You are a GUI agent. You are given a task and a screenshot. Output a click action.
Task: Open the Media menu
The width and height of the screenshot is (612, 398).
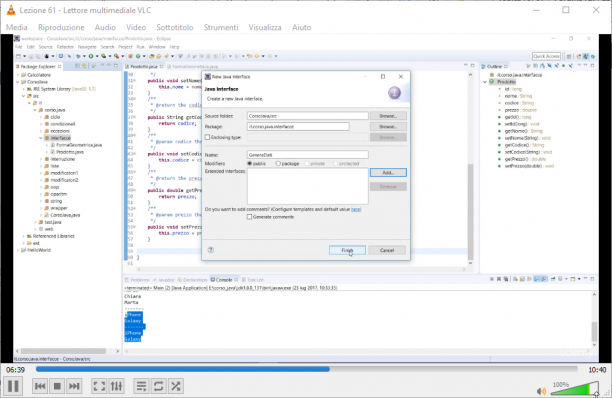(x=16, y=27)
